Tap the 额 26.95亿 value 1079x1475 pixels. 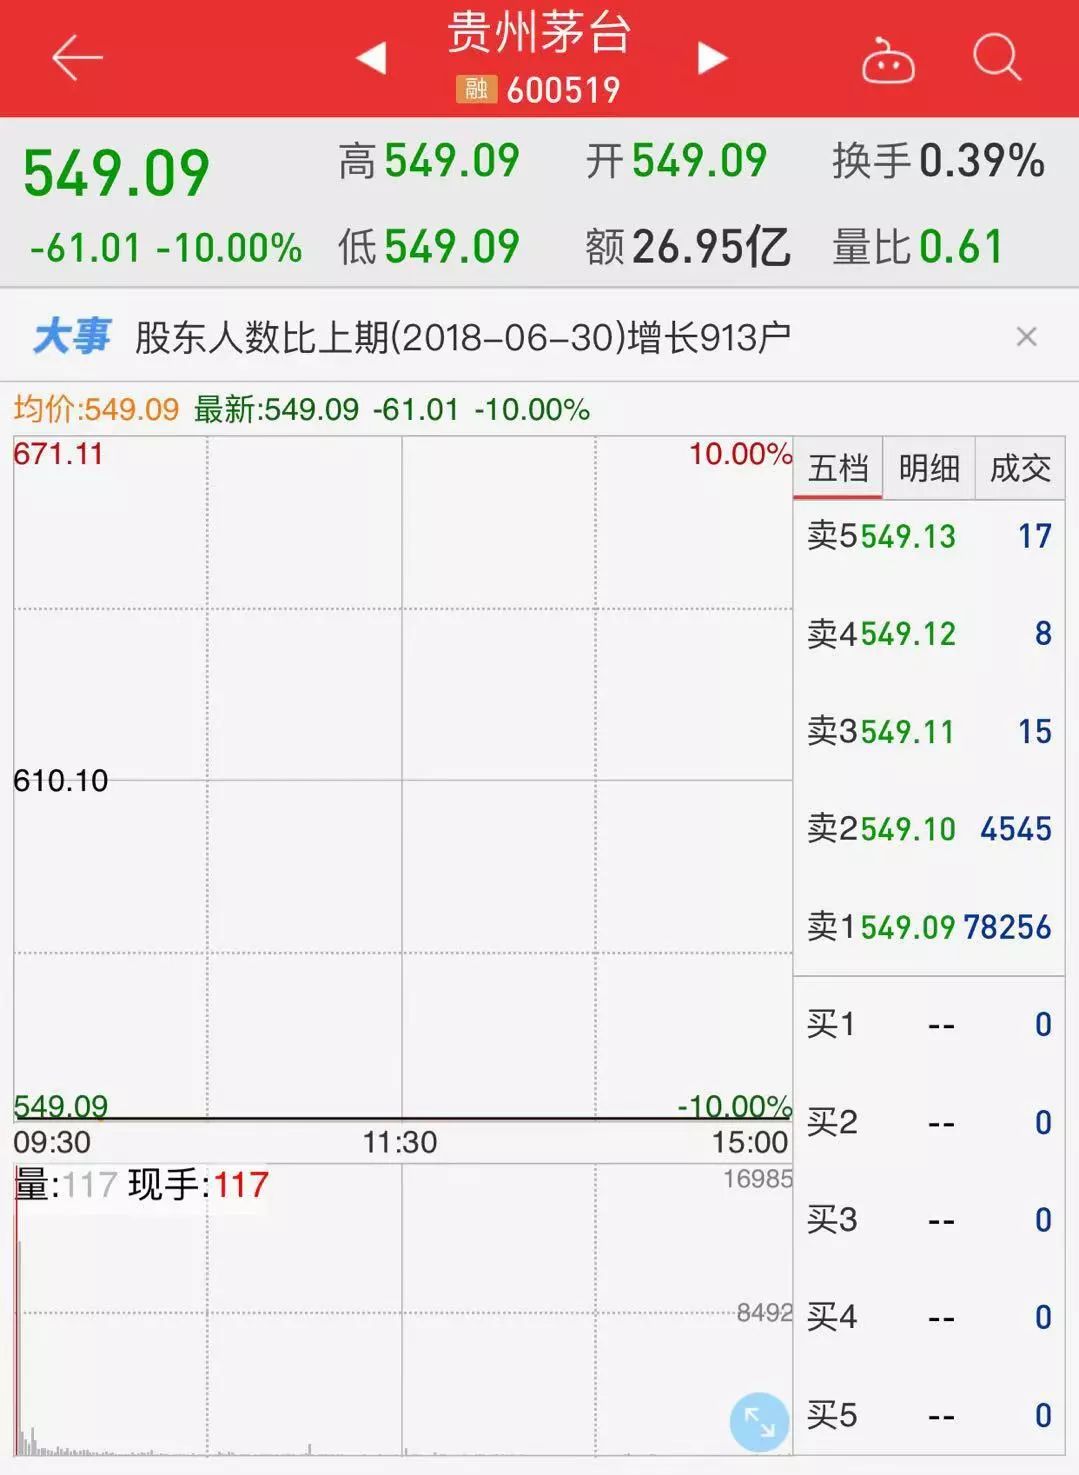(x=688, y=247)
